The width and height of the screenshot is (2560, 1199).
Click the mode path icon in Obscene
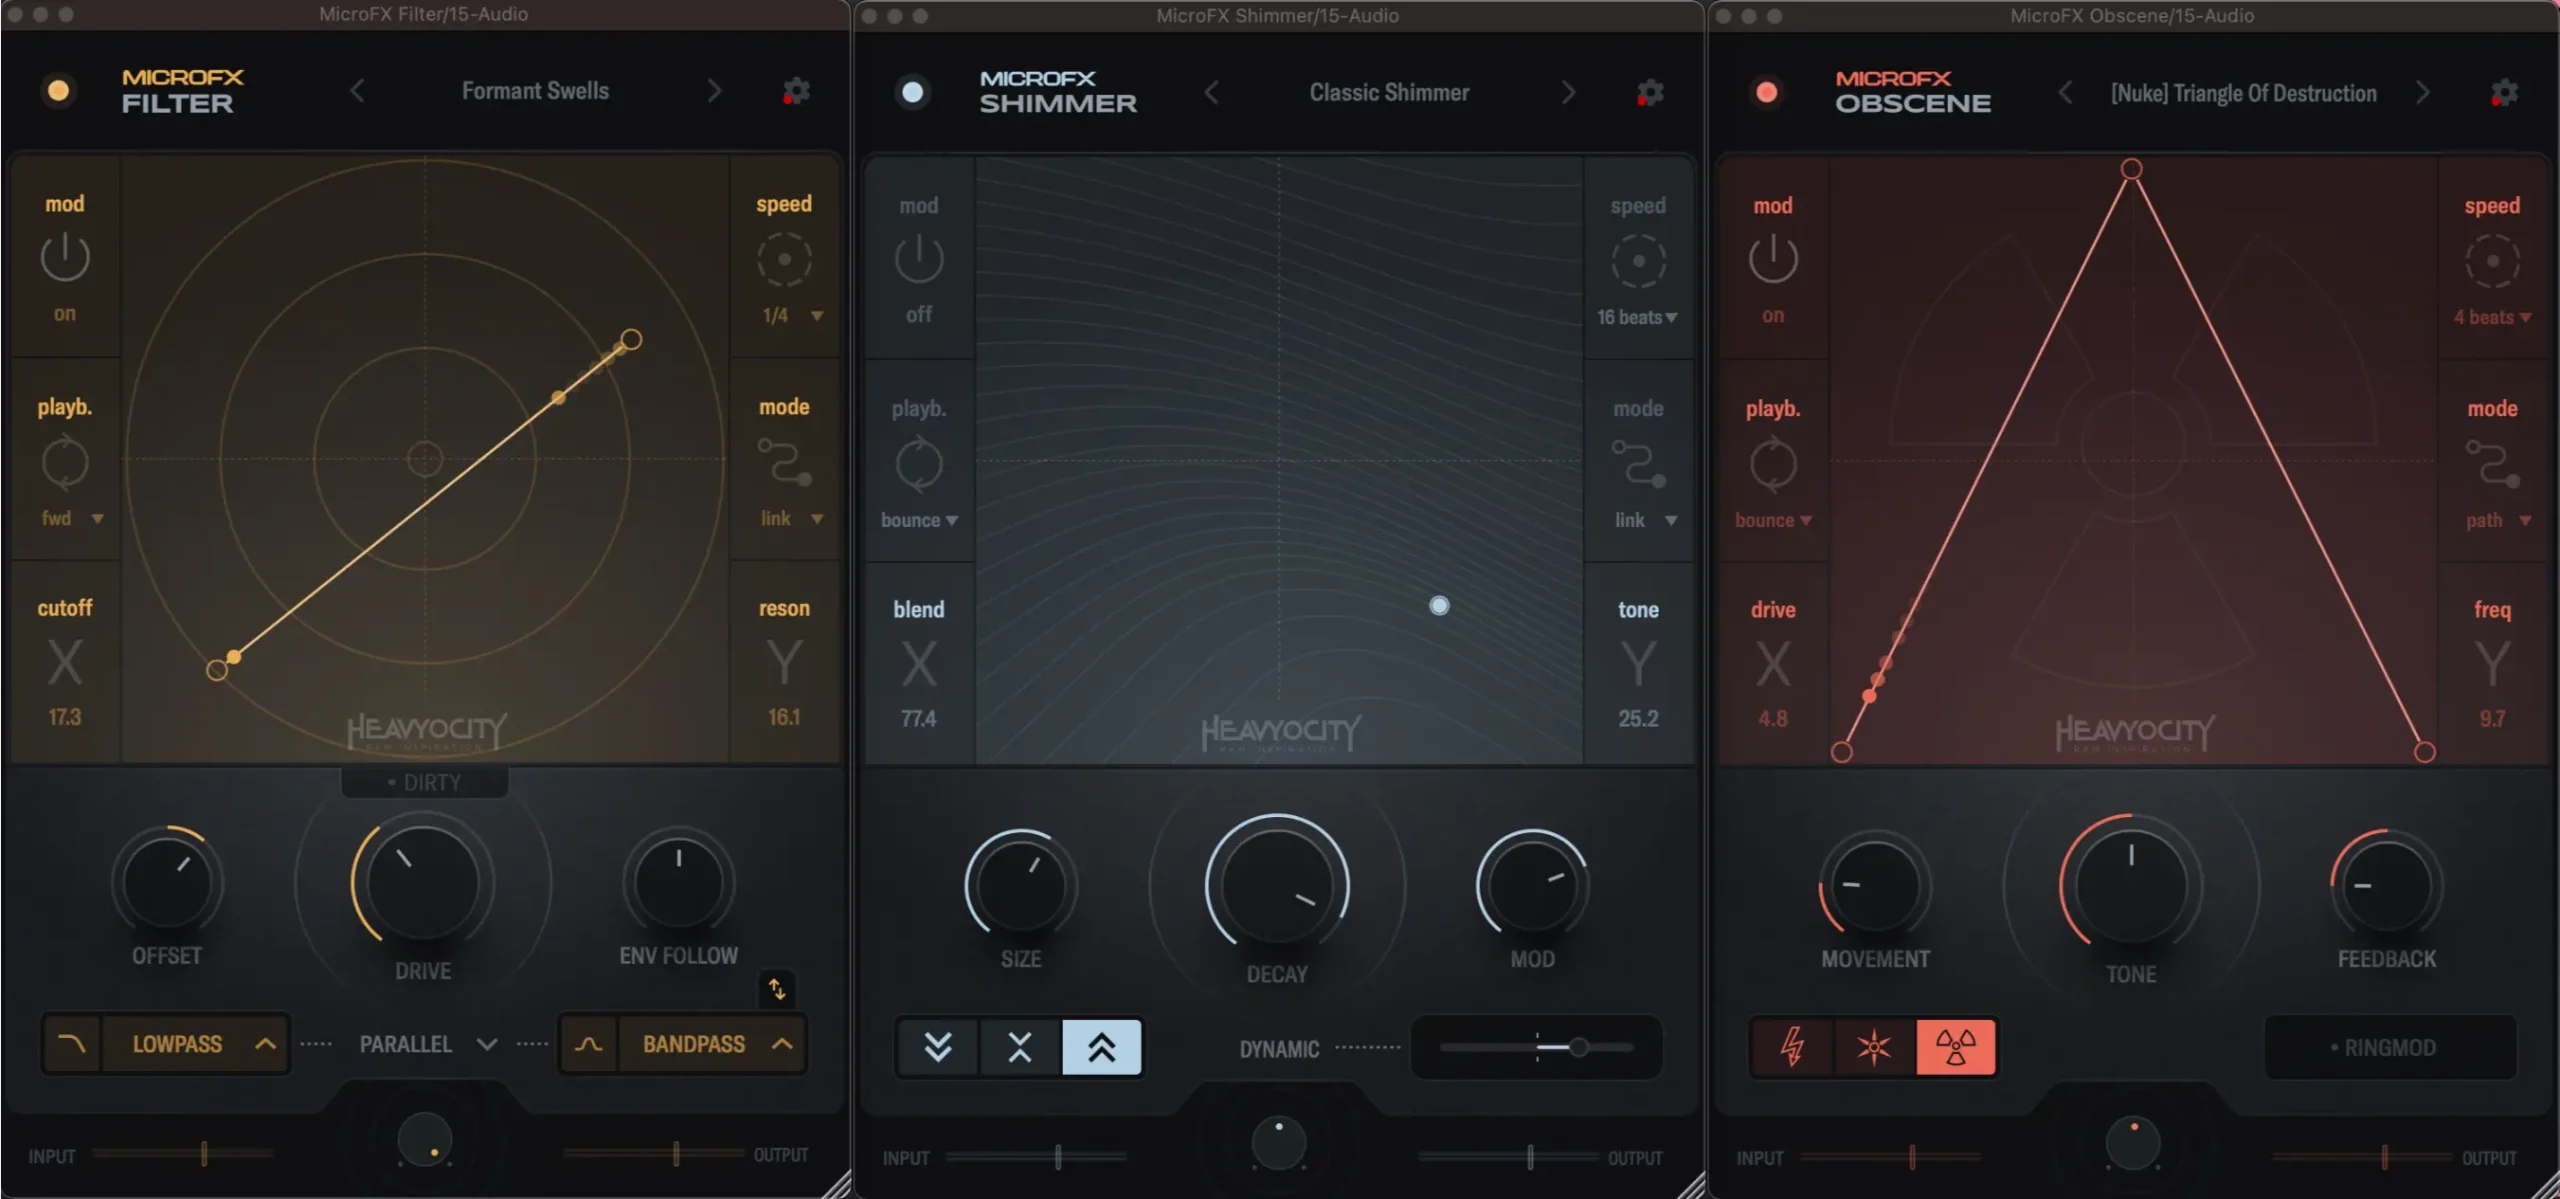point(2492,464)
